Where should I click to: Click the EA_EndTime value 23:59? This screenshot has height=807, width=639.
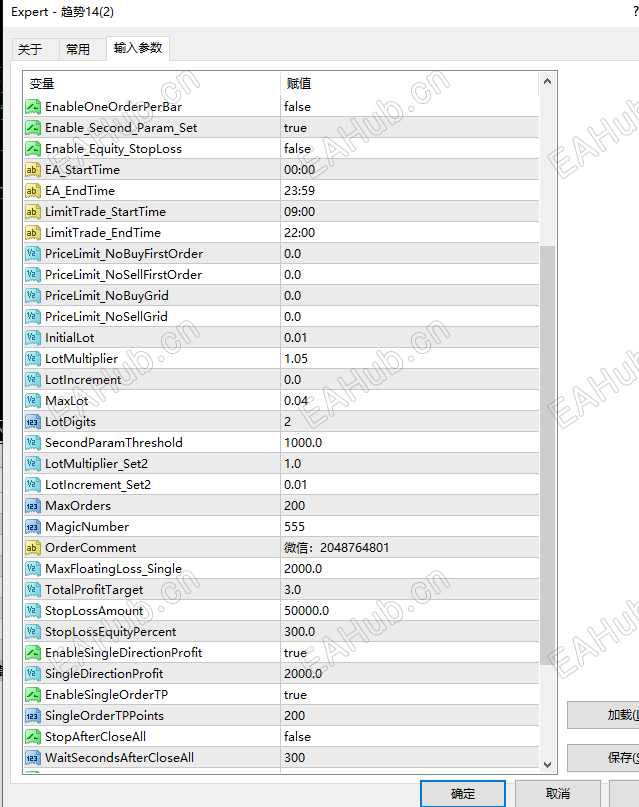[x=299, y=191]
